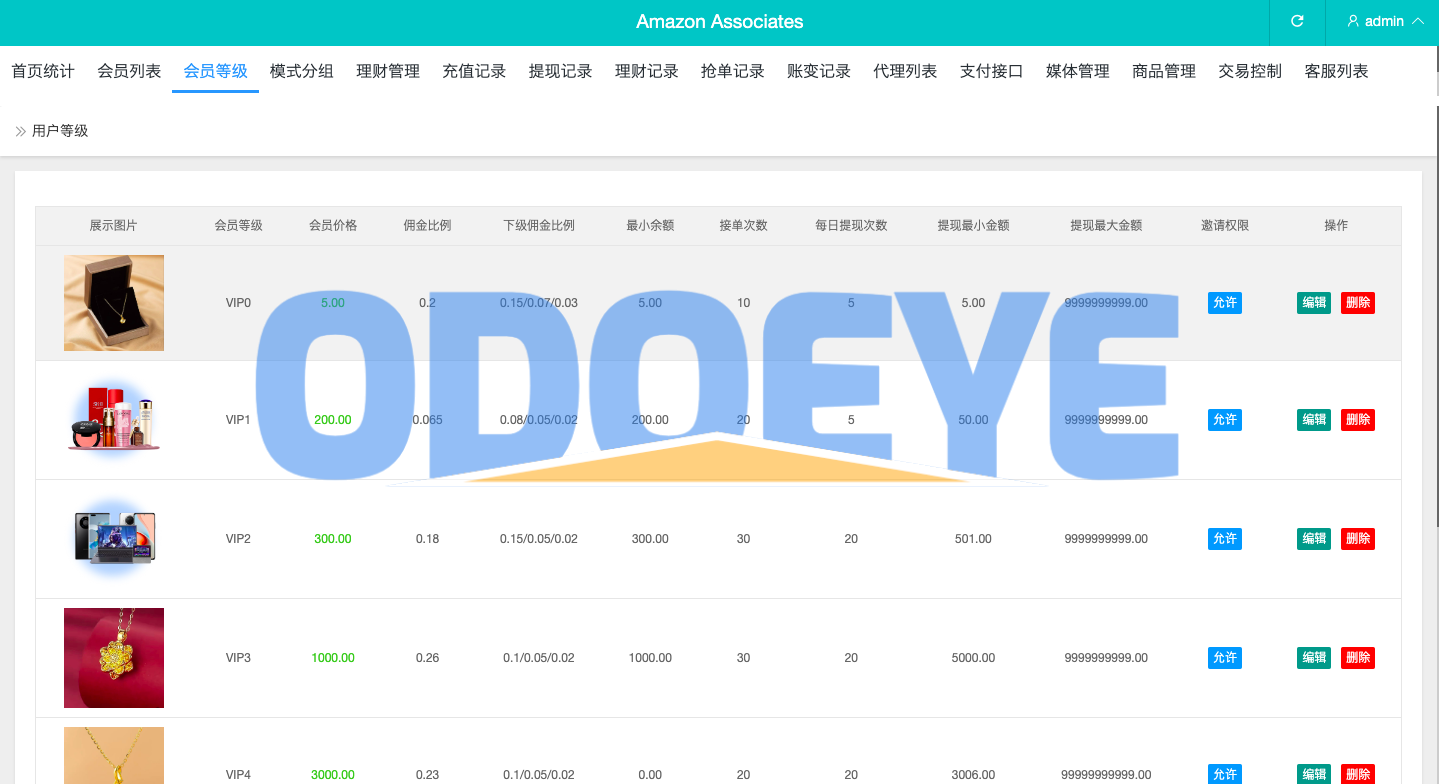The width and height of the screenshot is (1439, 784).
Task: Switch to the 会员列表 tab
Action: [129, 71]
